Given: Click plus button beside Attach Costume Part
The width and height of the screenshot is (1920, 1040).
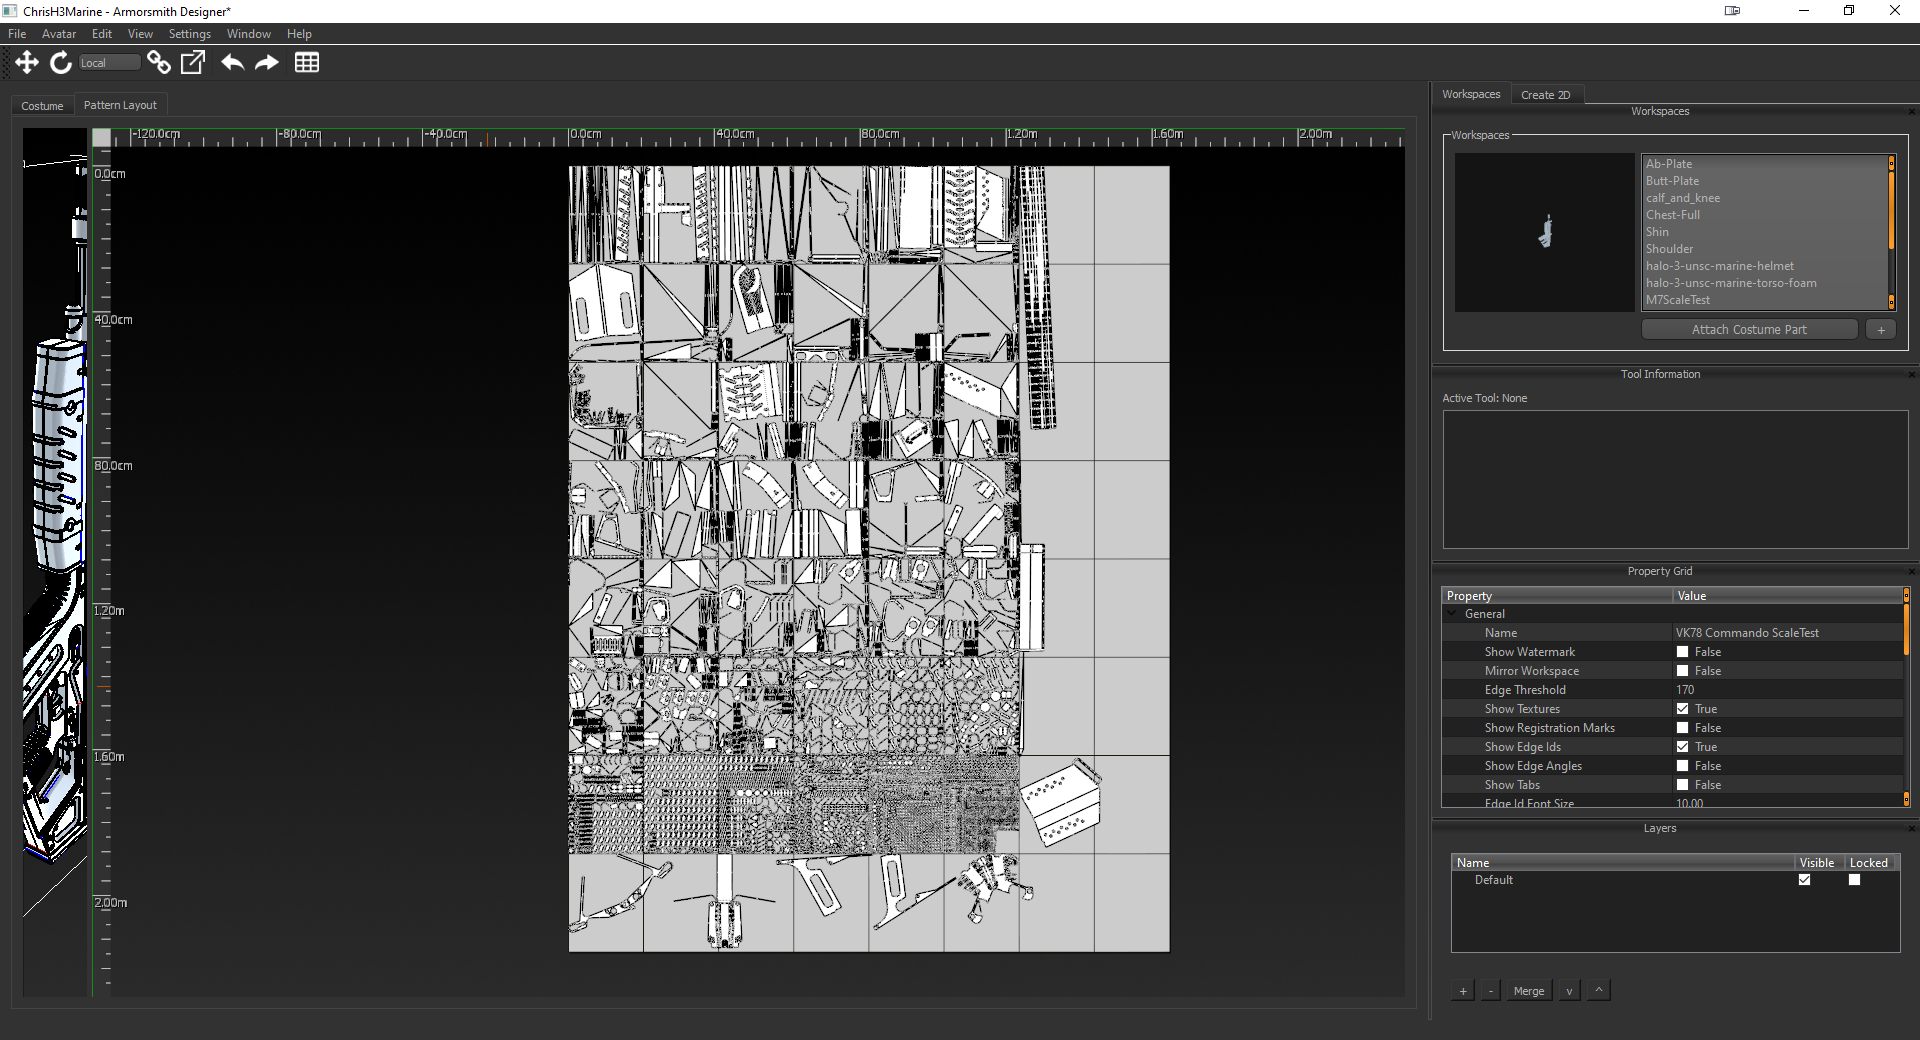Looking at the screenshot, I should [1881, 330].
